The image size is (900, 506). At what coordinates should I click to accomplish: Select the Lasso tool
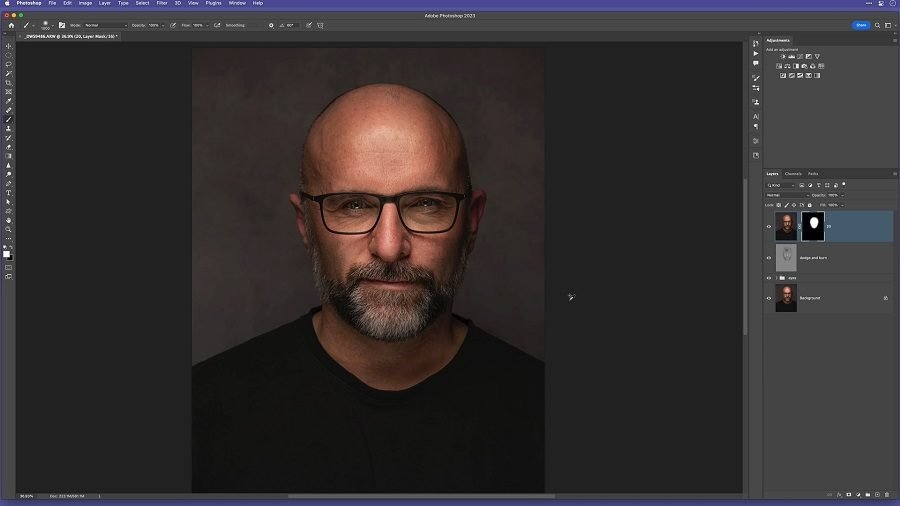9,64
